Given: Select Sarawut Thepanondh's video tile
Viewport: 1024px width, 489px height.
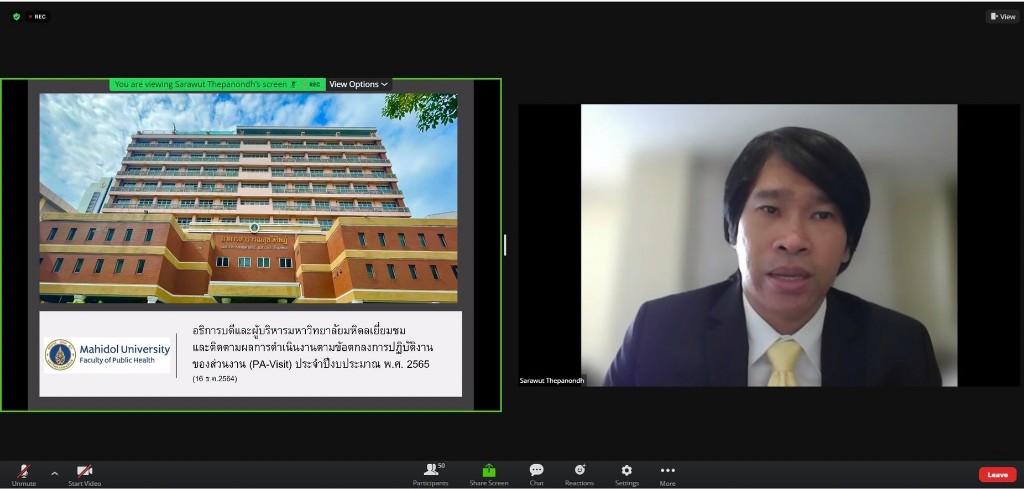Looking at the screenshot, I should coord(768,245).
